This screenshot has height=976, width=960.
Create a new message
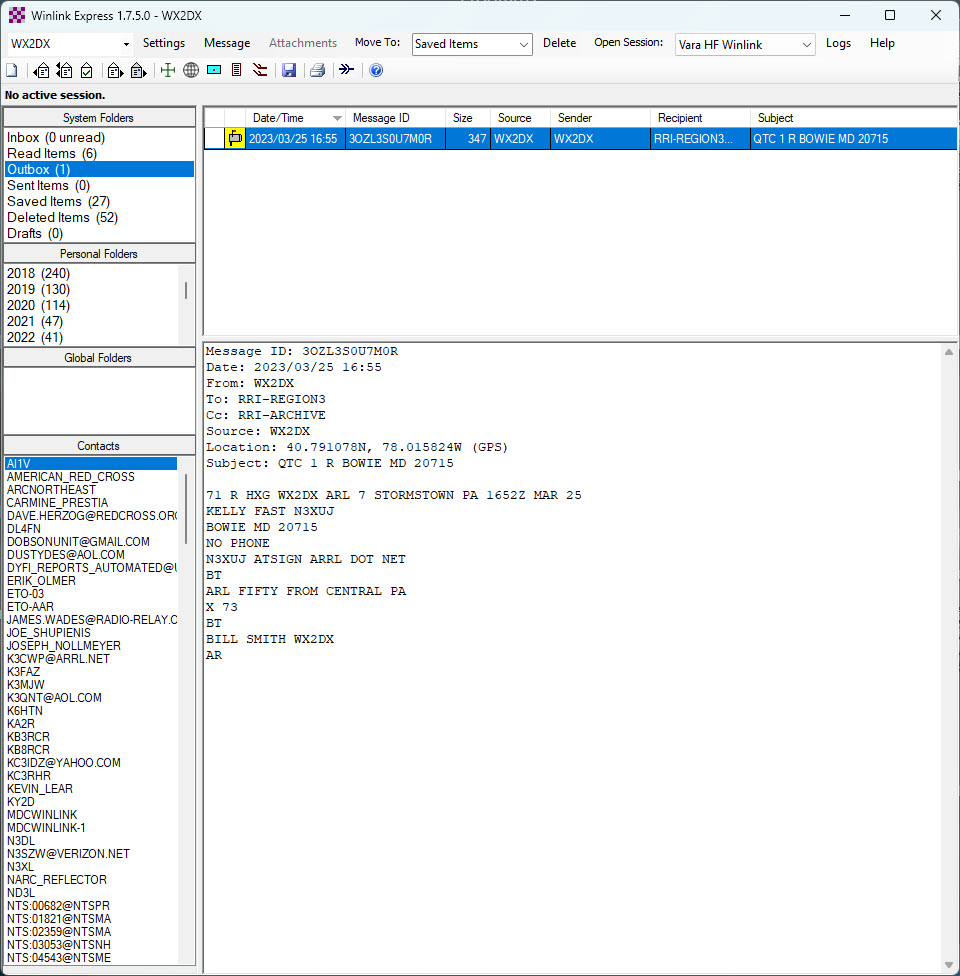[x=11, y=70]
